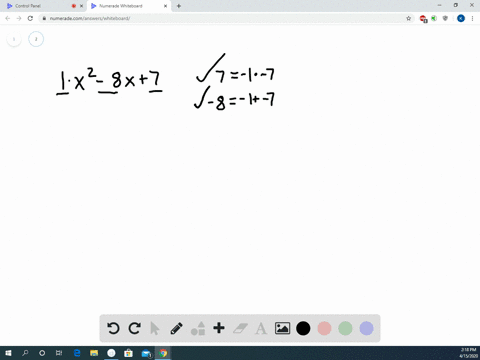Open a new browser tab
Viewport: 480px width, 360px height.
pyautogui.click(x=179, y=6)
